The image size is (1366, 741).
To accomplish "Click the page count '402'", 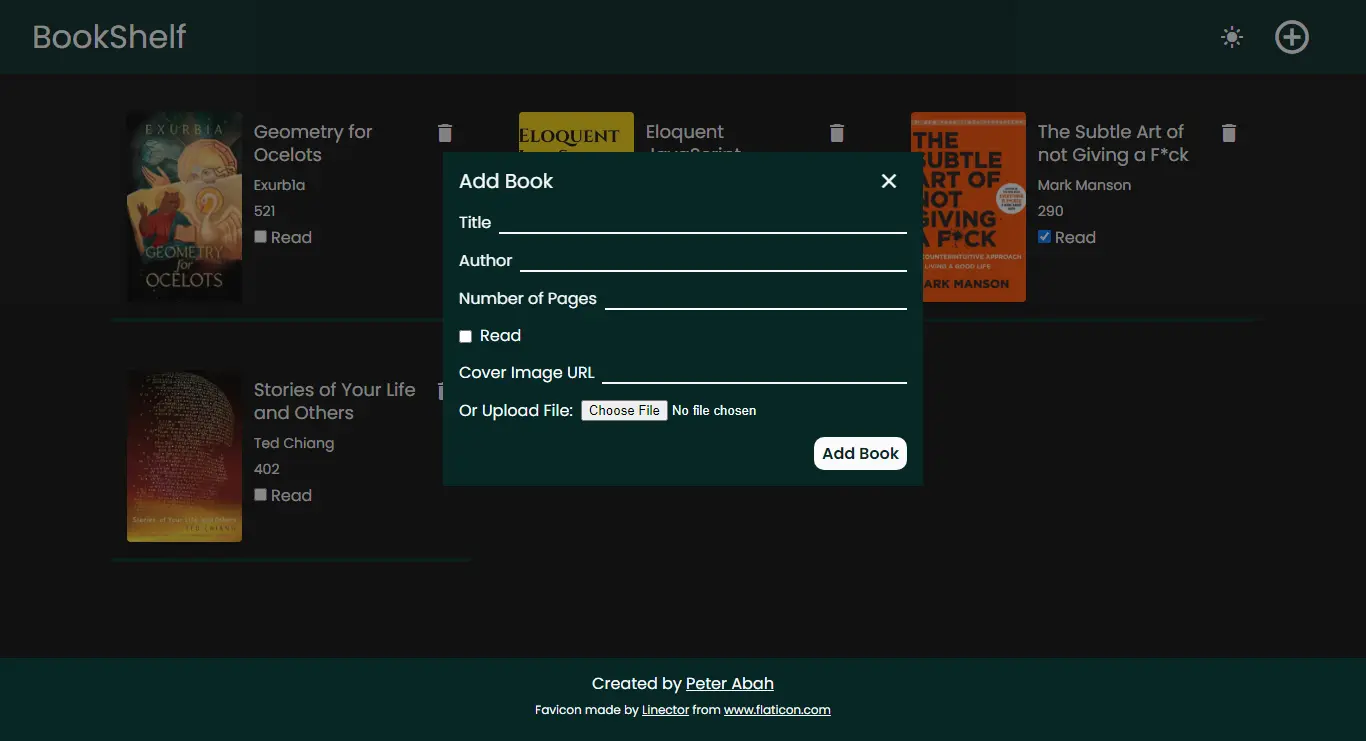I will point(266,469).
